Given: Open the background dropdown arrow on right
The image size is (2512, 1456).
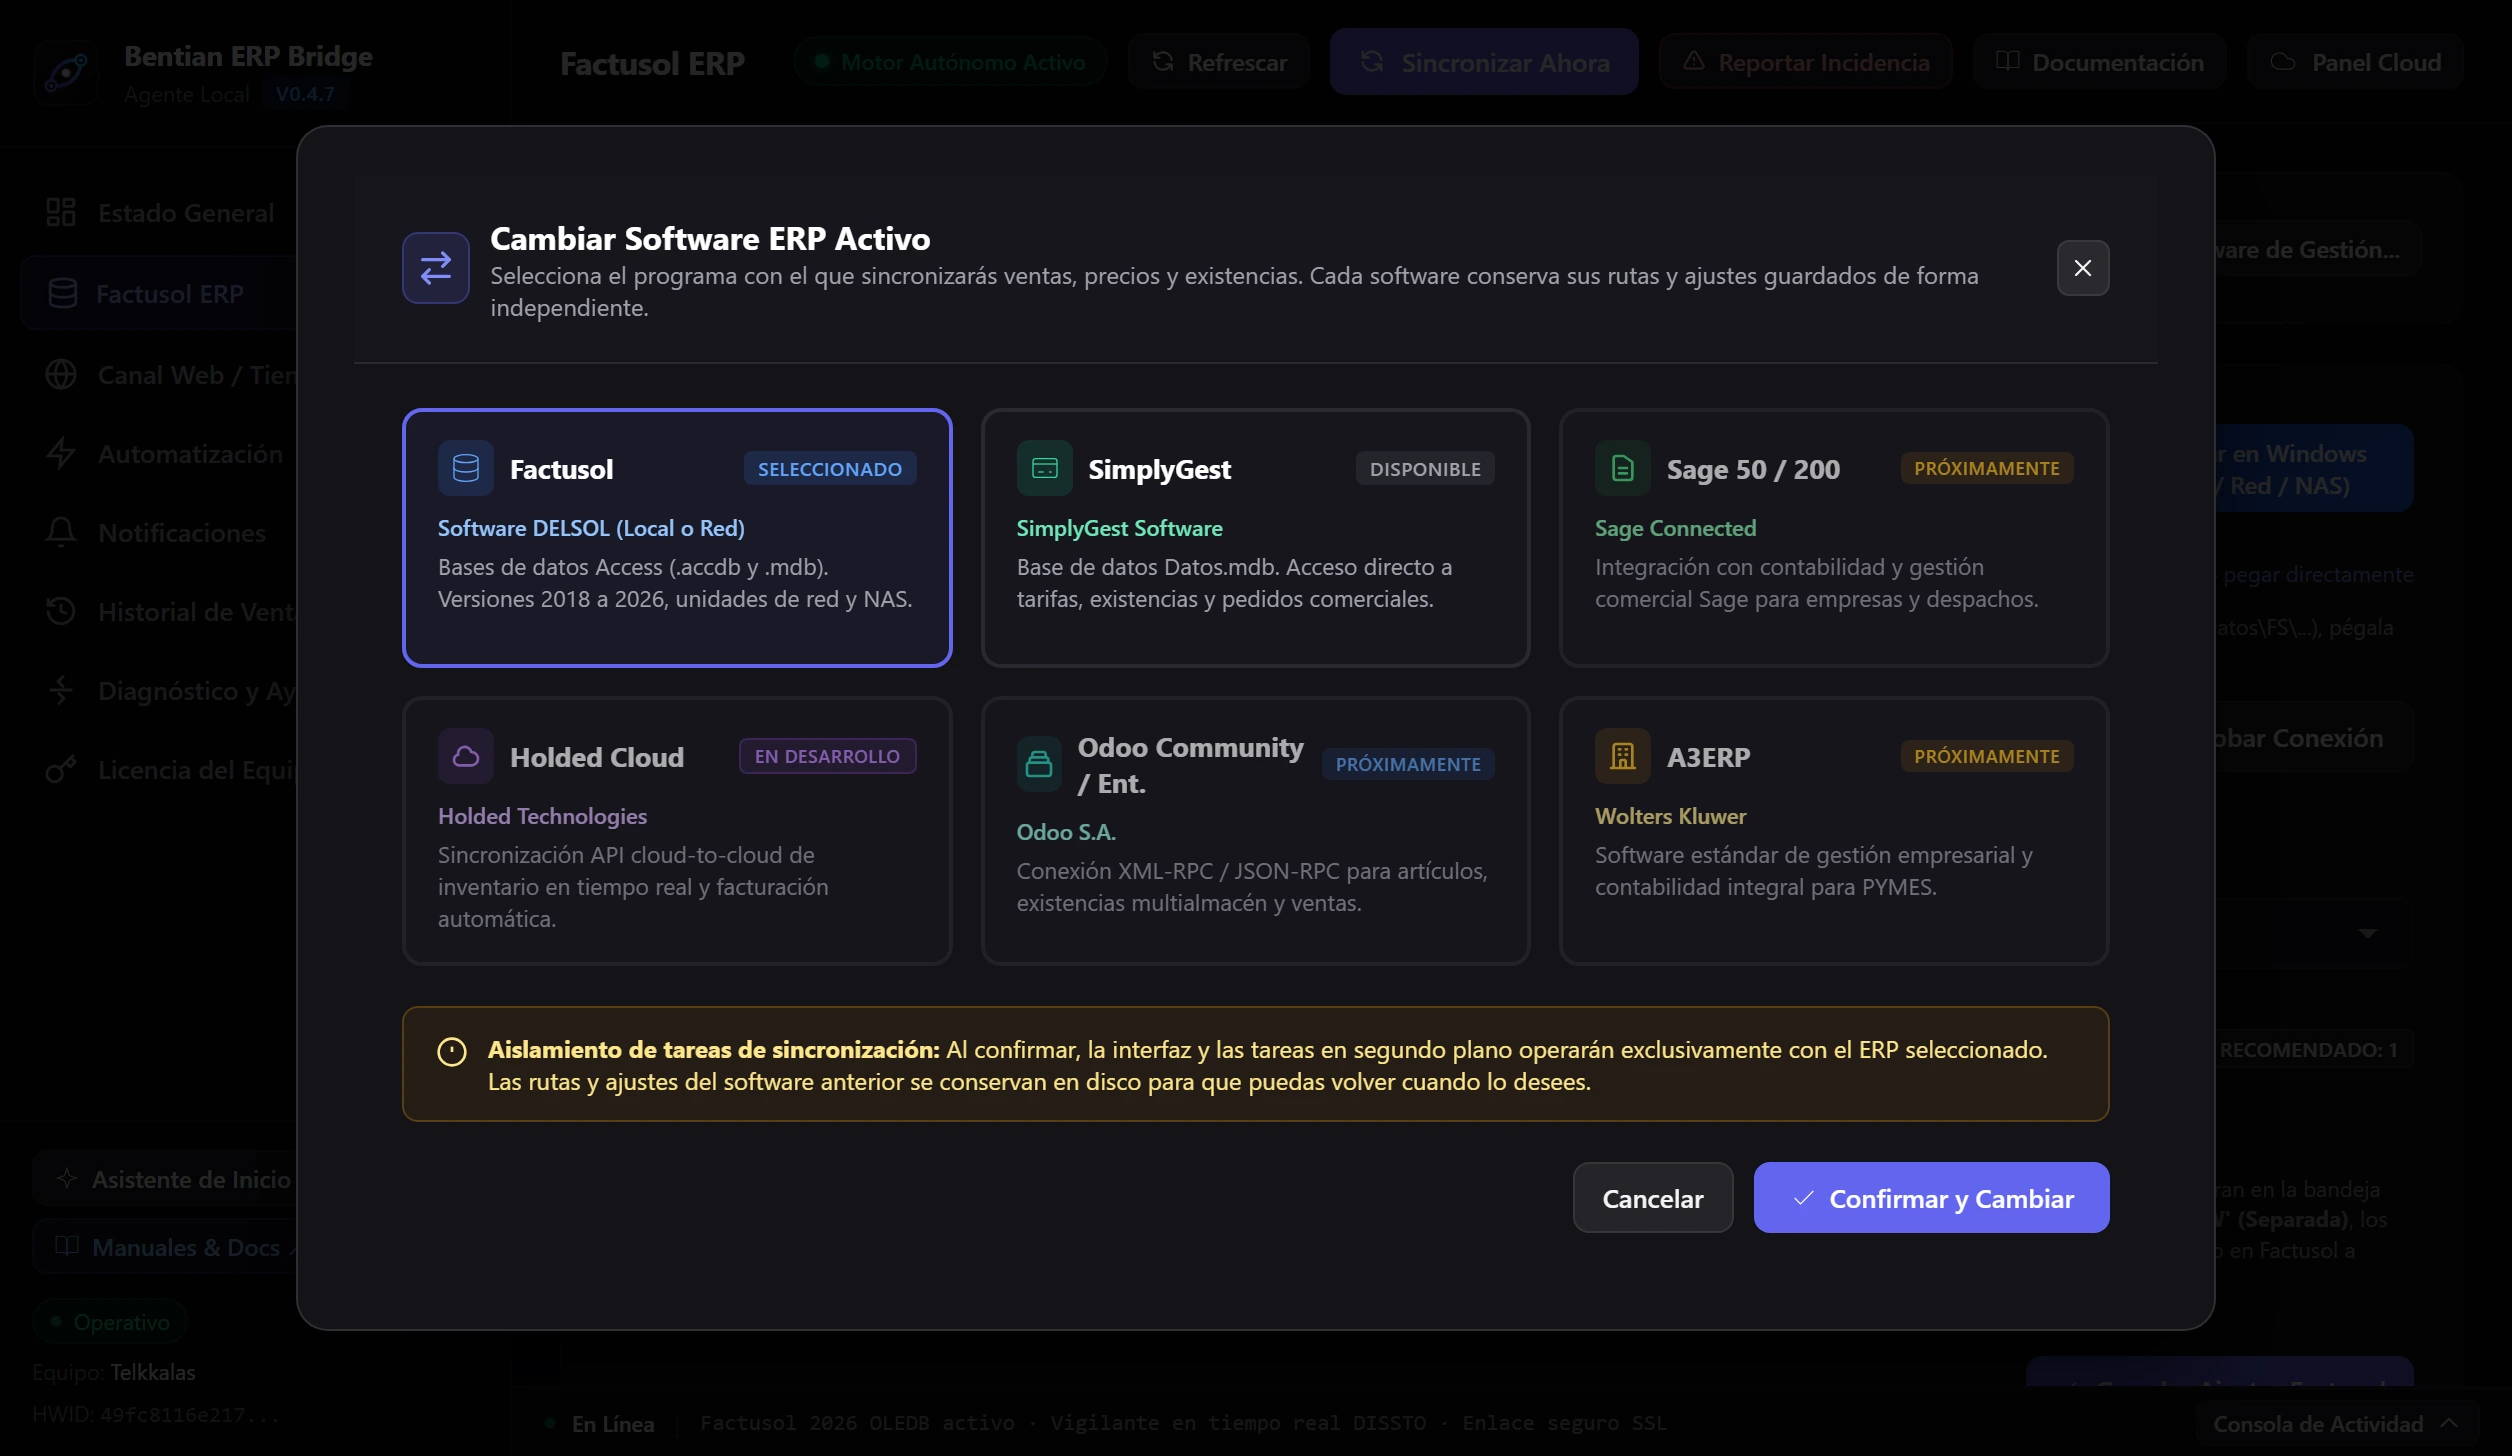Looking at the screenshot, I should pyautogui.click(x=2367, y=934).
